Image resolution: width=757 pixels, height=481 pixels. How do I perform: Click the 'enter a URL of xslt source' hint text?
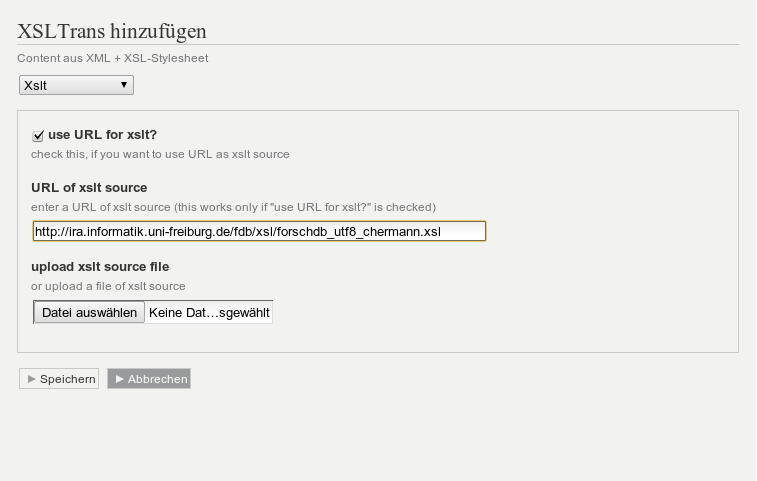234,207
